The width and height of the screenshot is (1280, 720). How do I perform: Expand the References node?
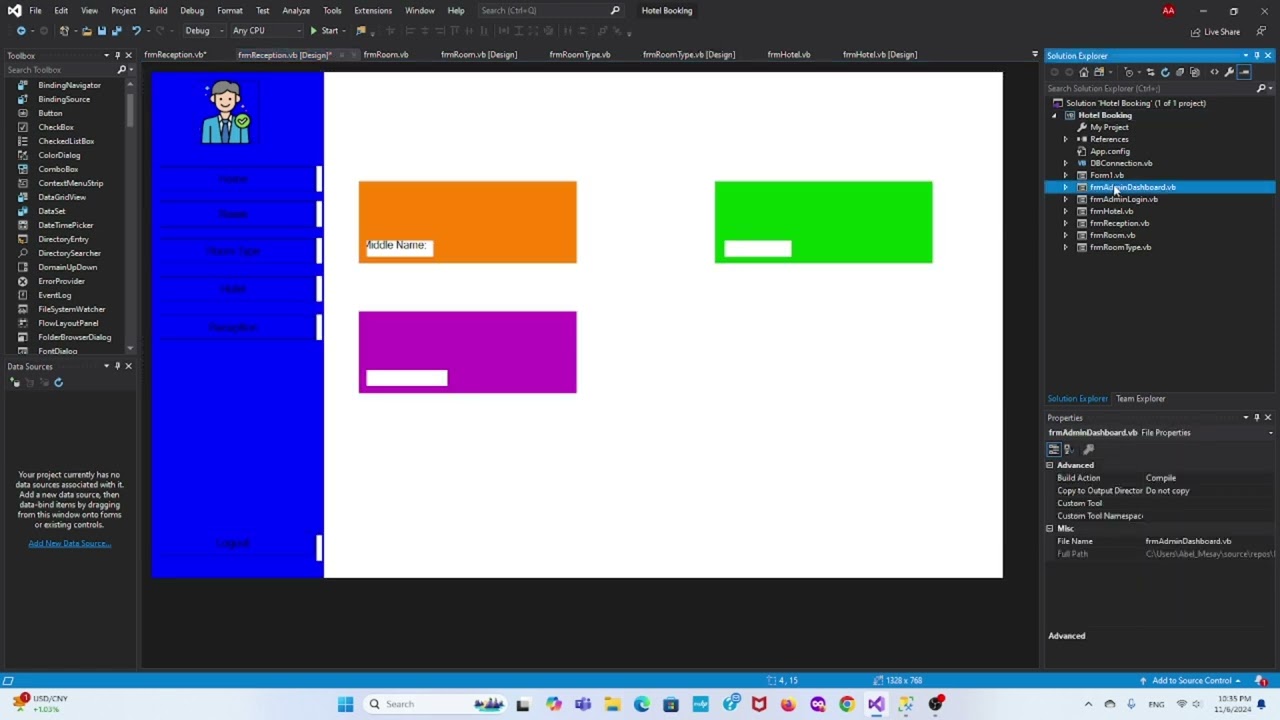coord(1065,139)
